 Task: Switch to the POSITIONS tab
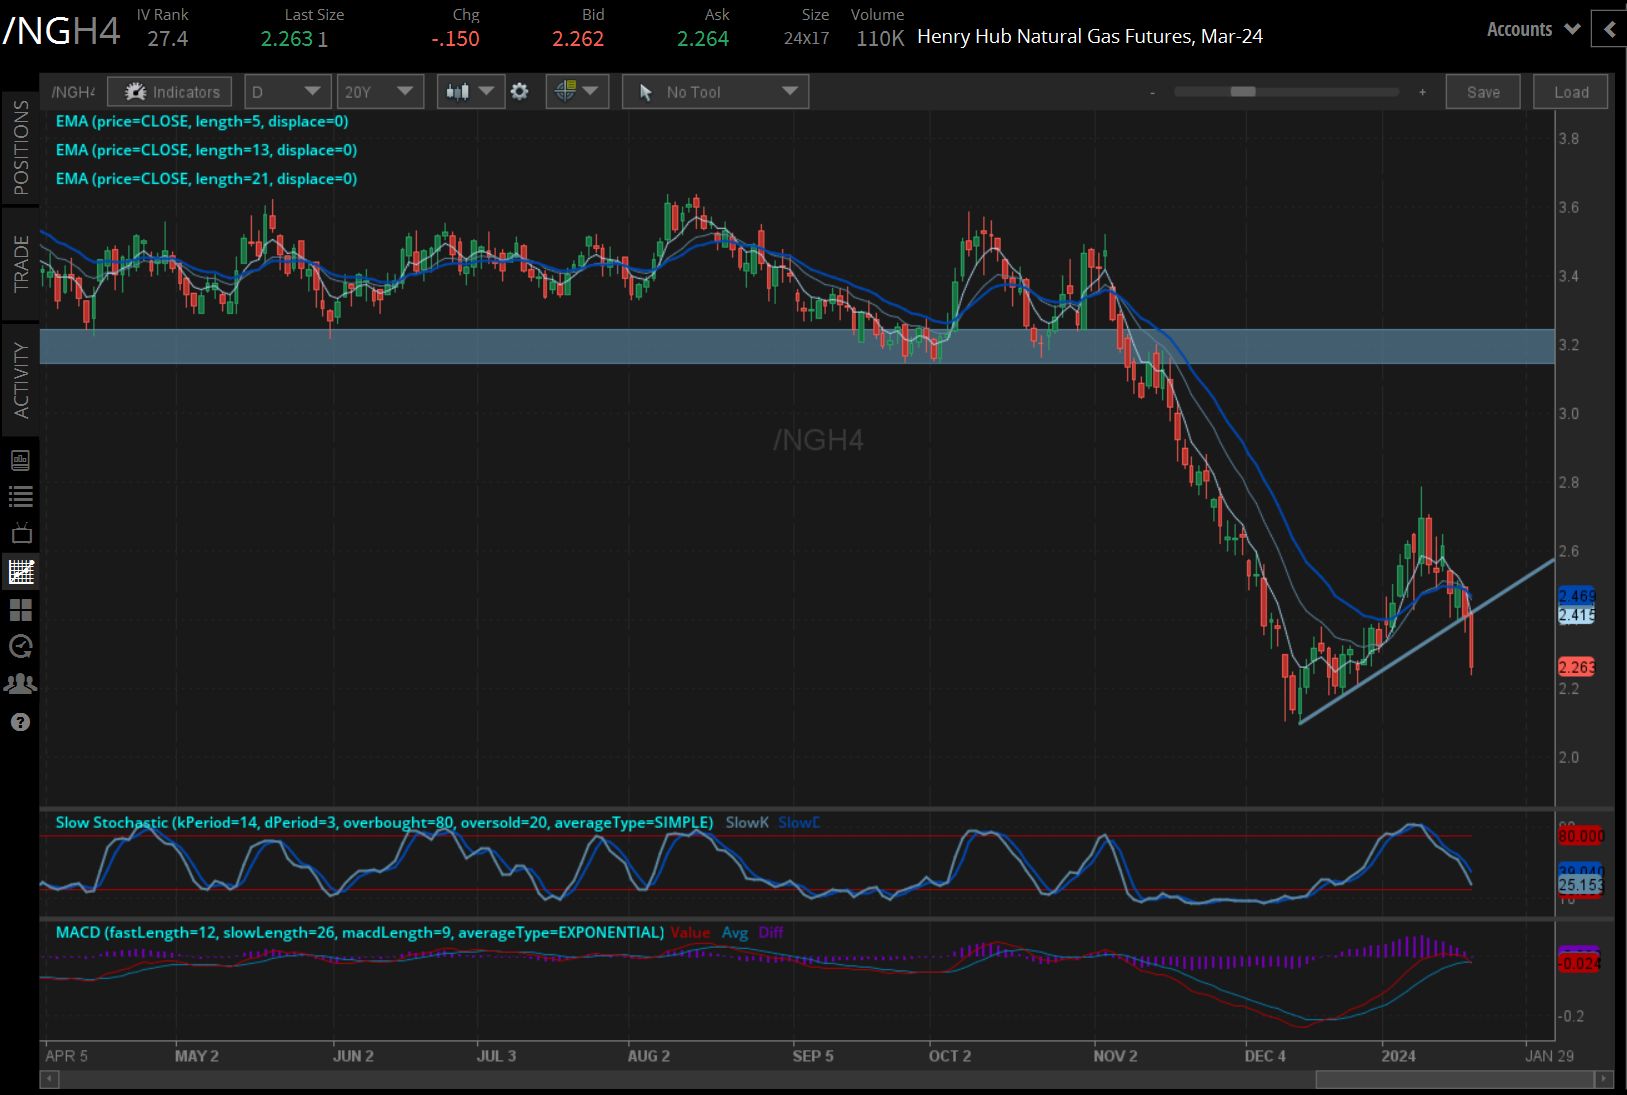pyautogui.click(x=20, y=148)
